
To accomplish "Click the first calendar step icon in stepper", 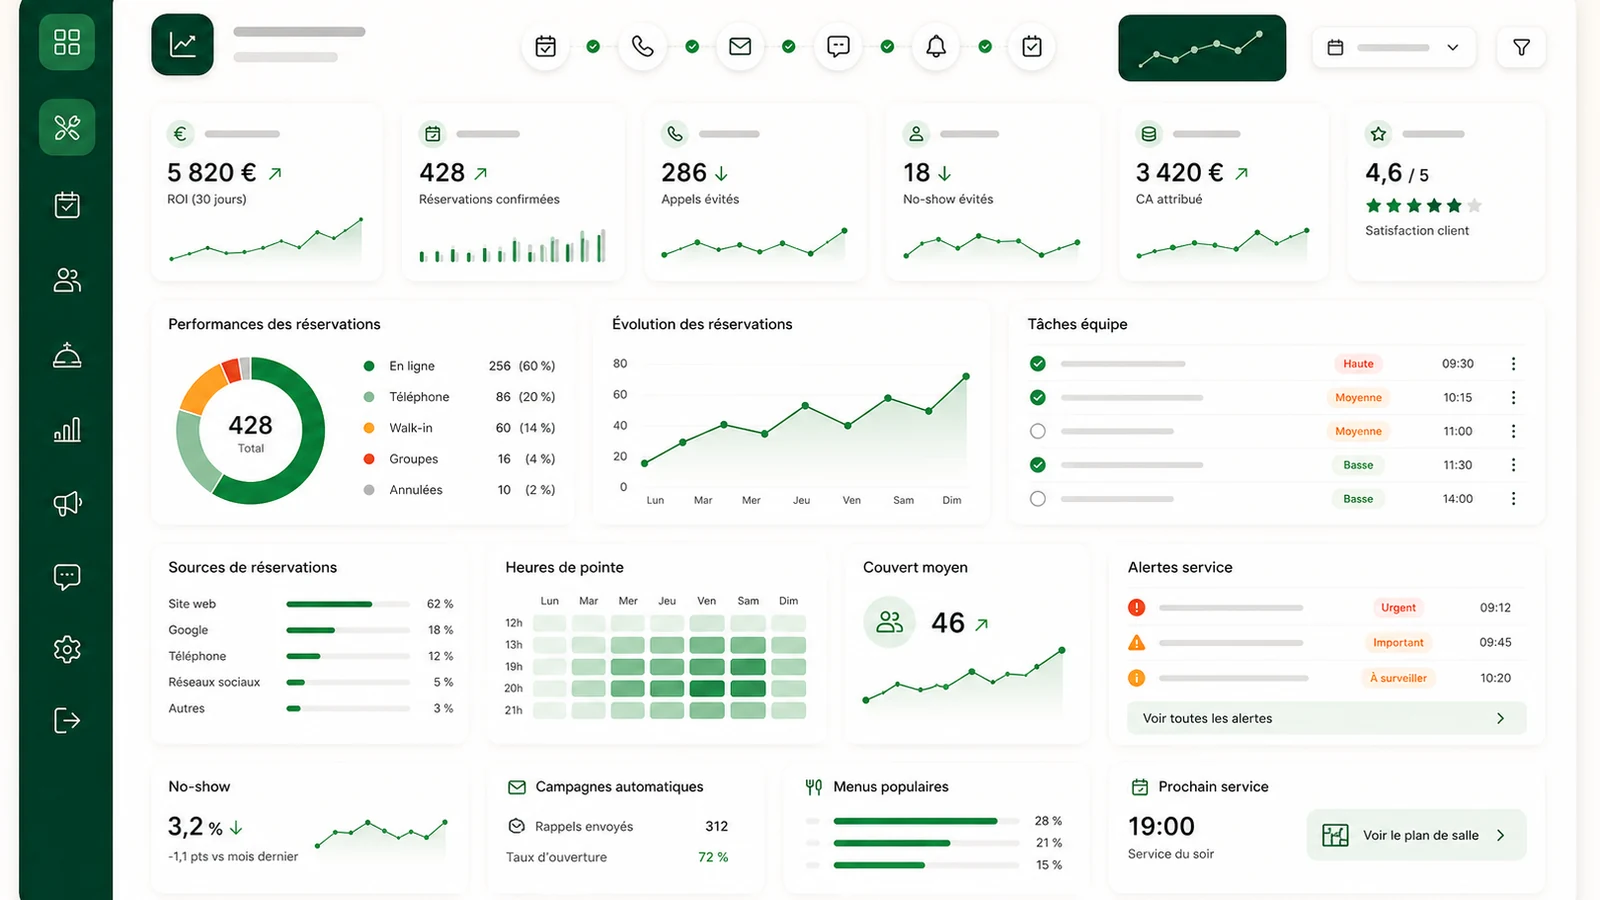I will [x=546, y=47].
